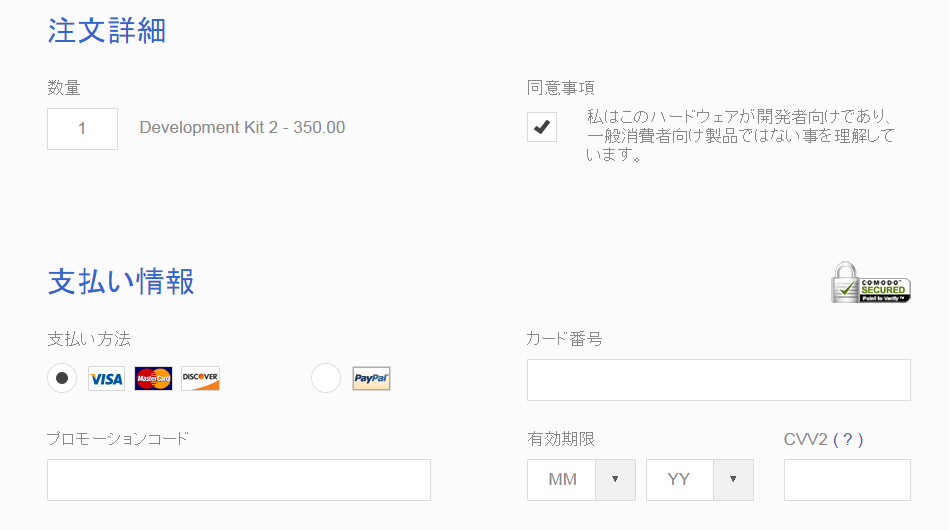This screenshot has height=530, width=949.
Task: Open the MM expiration month dropdown
Action: coord(581,480)
